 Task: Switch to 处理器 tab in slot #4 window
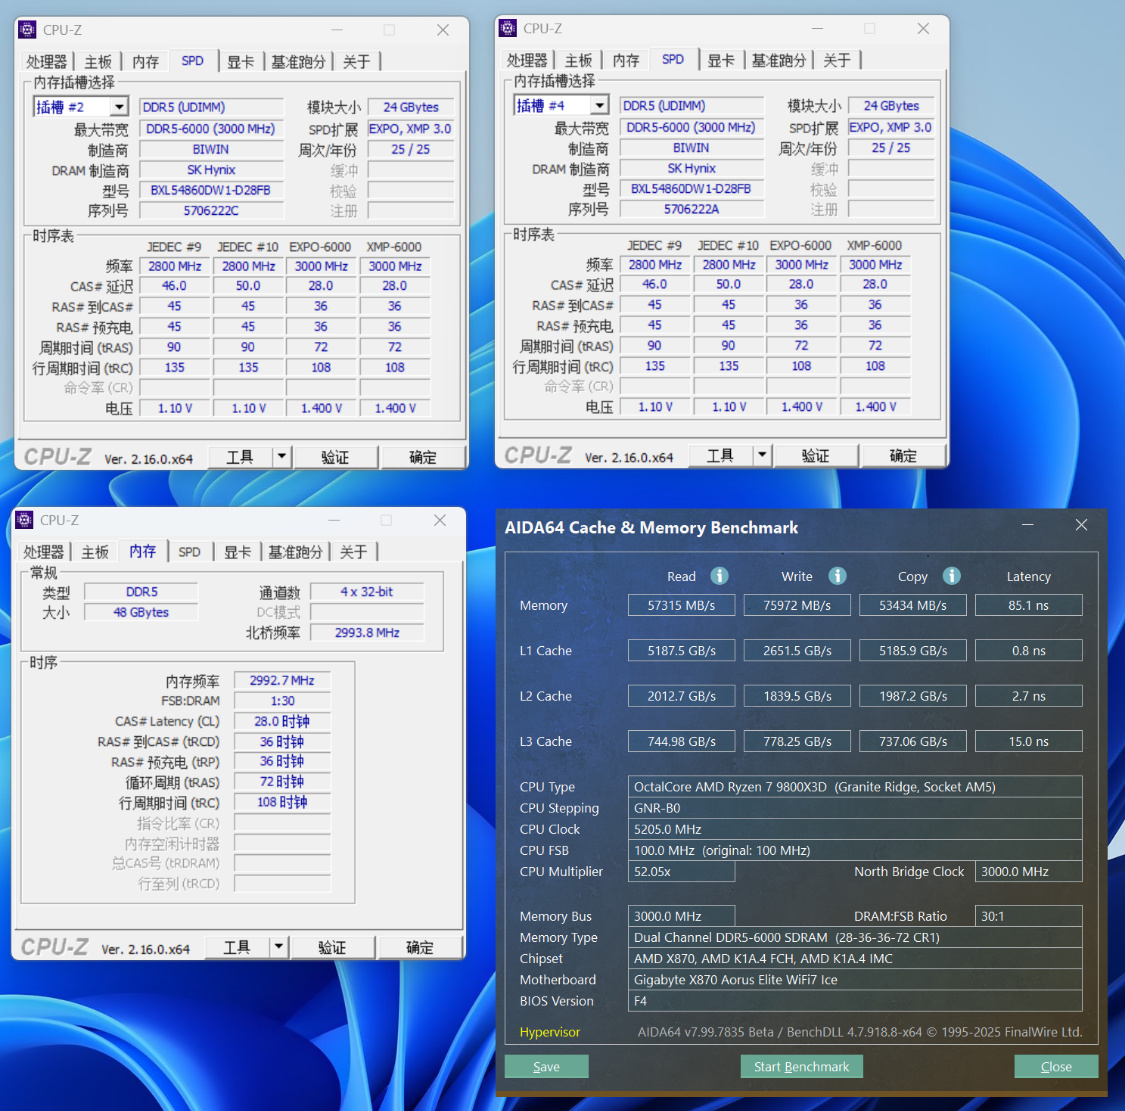[527, 60]
